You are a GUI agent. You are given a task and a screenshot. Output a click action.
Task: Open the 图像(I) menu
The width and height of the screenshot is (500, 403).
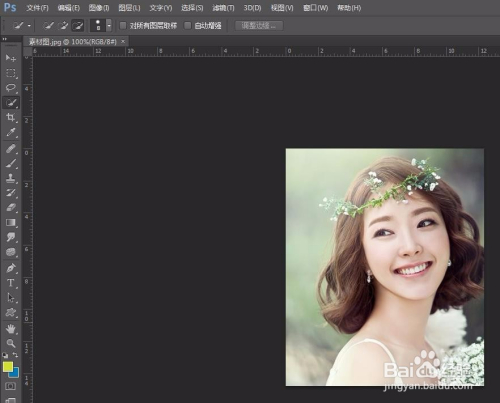(99, 8)
